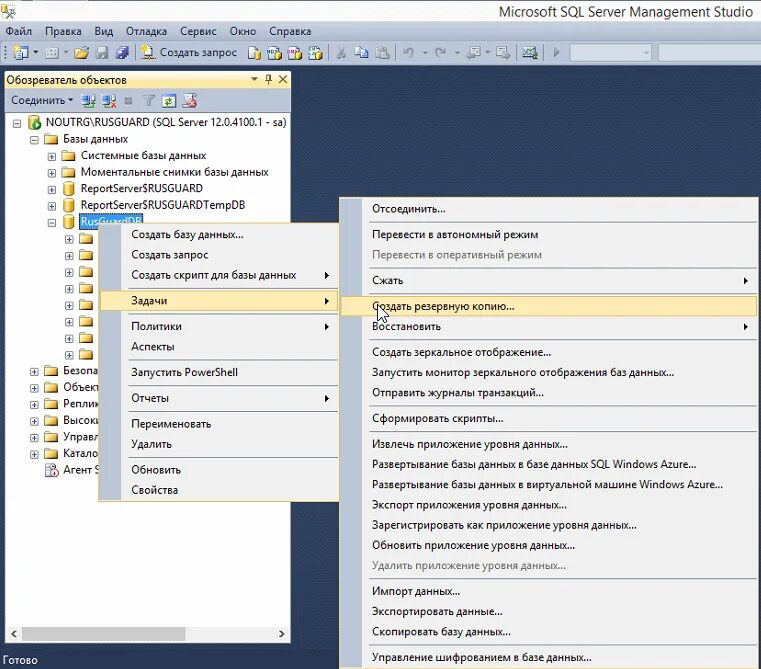Click Создать резервную копию in submenu

(x=548, y=306)
